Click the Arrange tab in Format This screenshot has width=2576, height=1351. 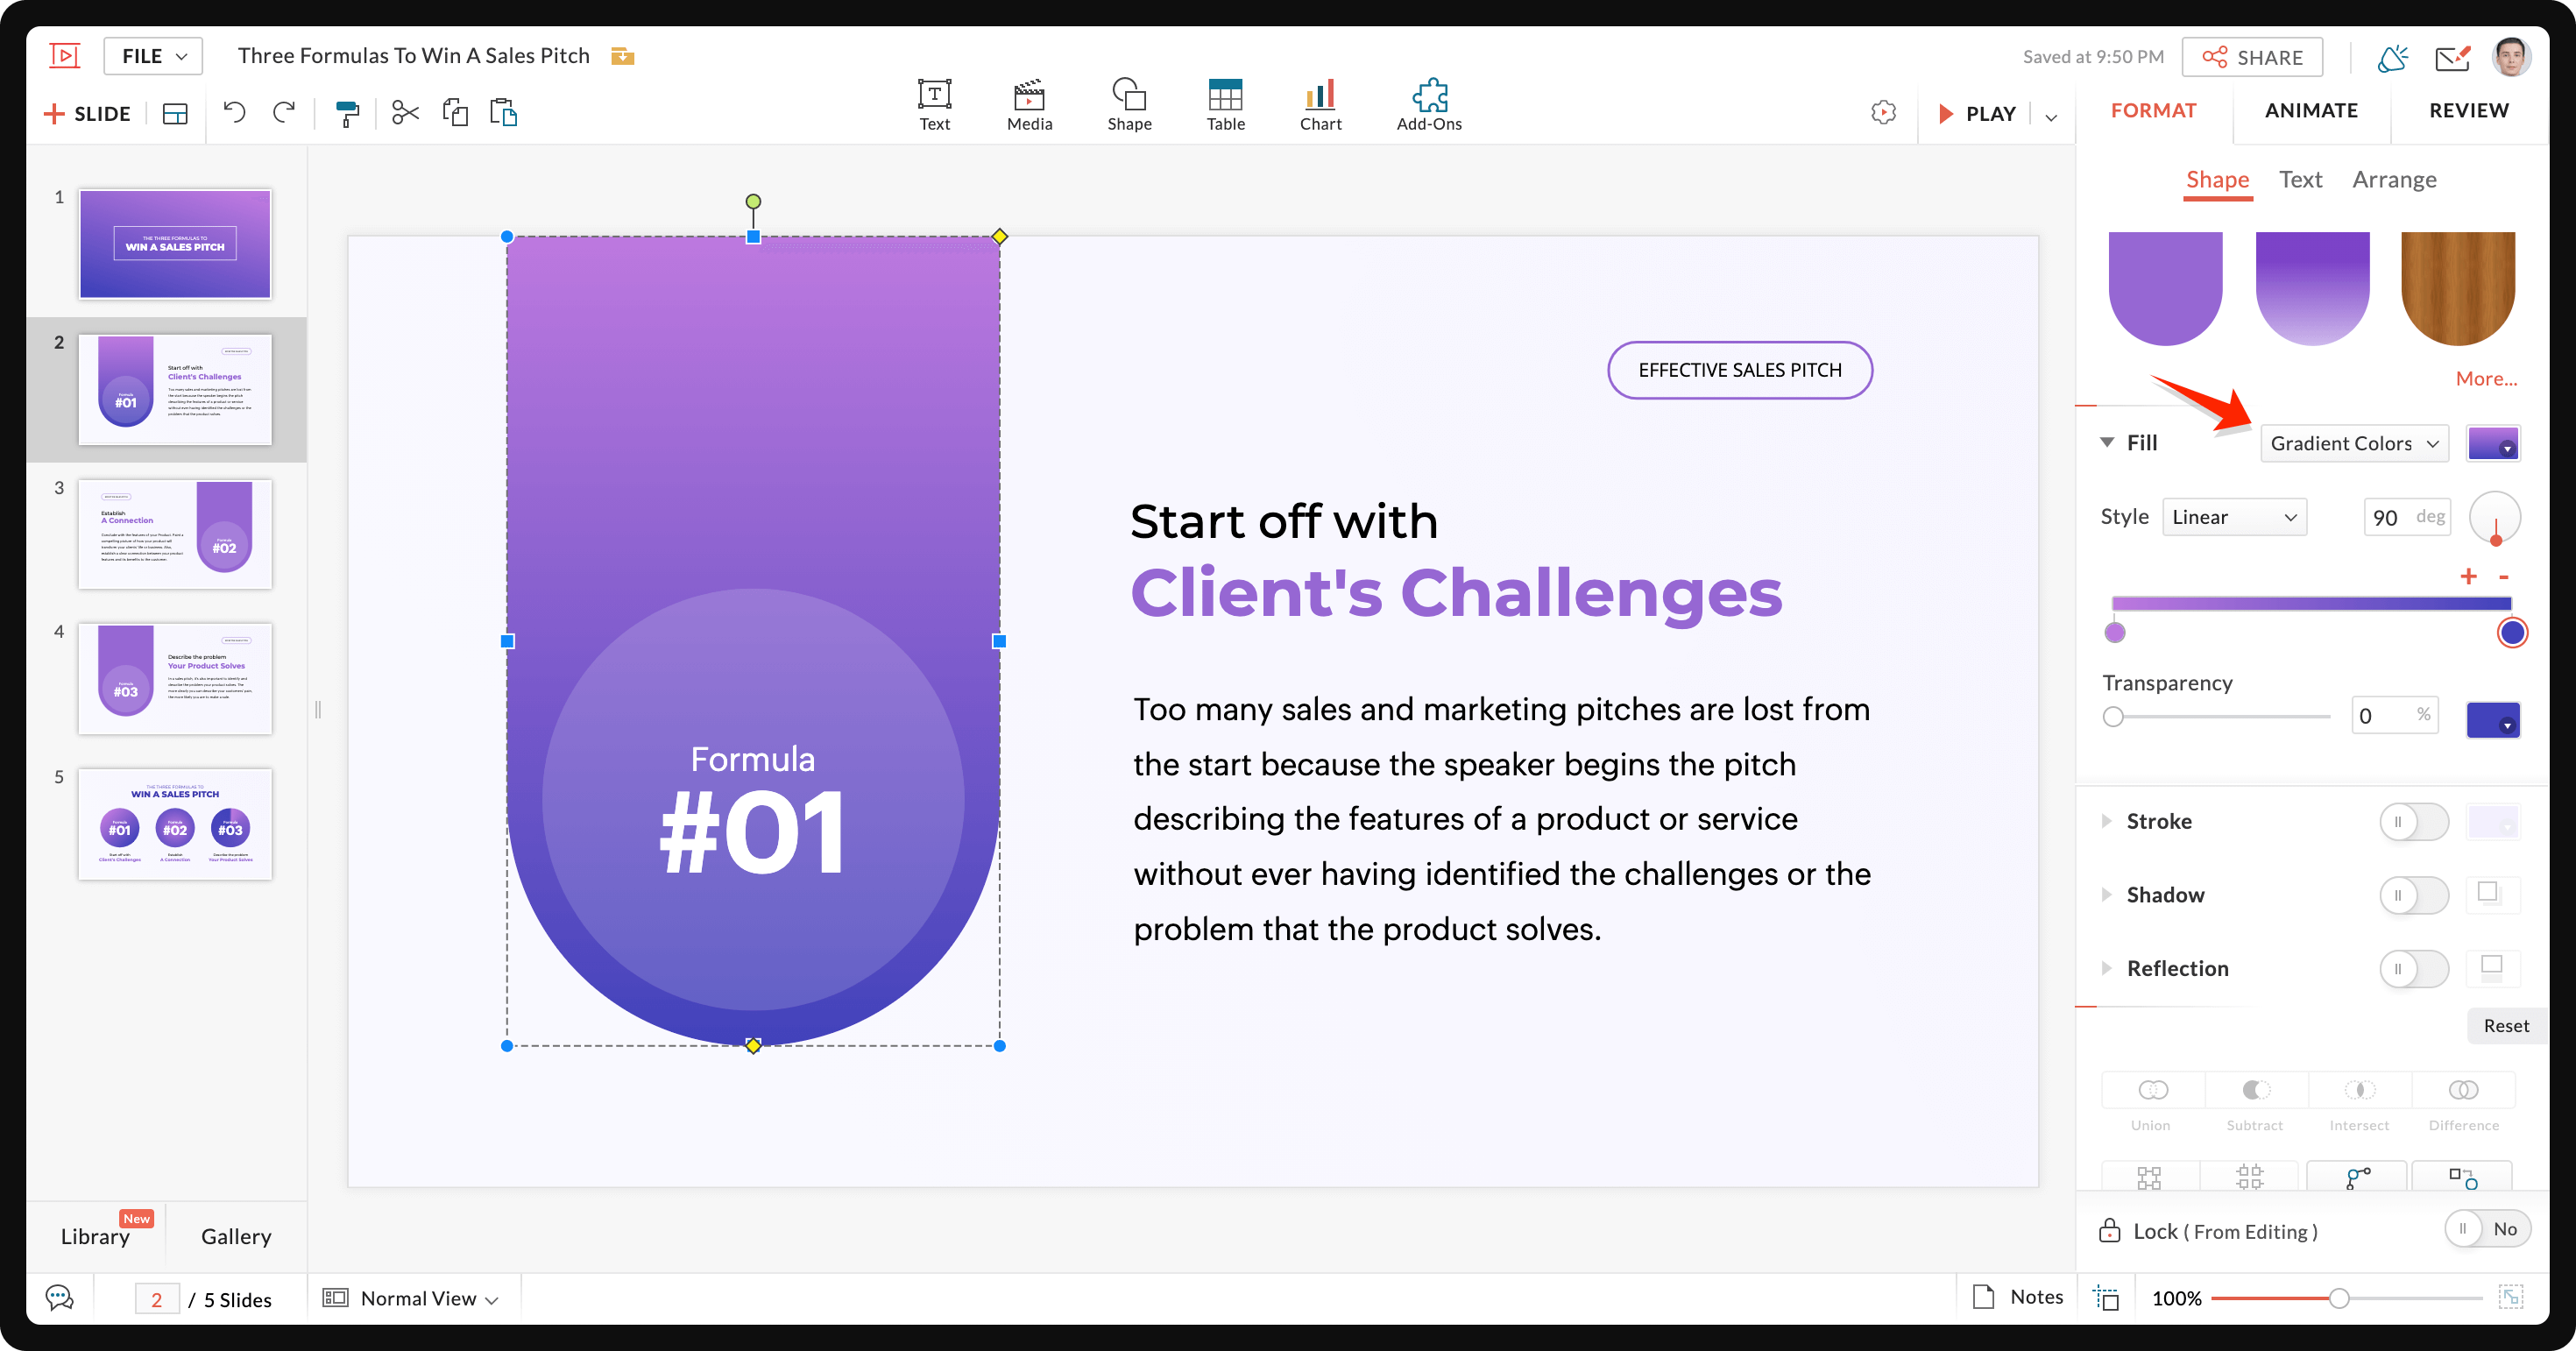click(2397, 177)
